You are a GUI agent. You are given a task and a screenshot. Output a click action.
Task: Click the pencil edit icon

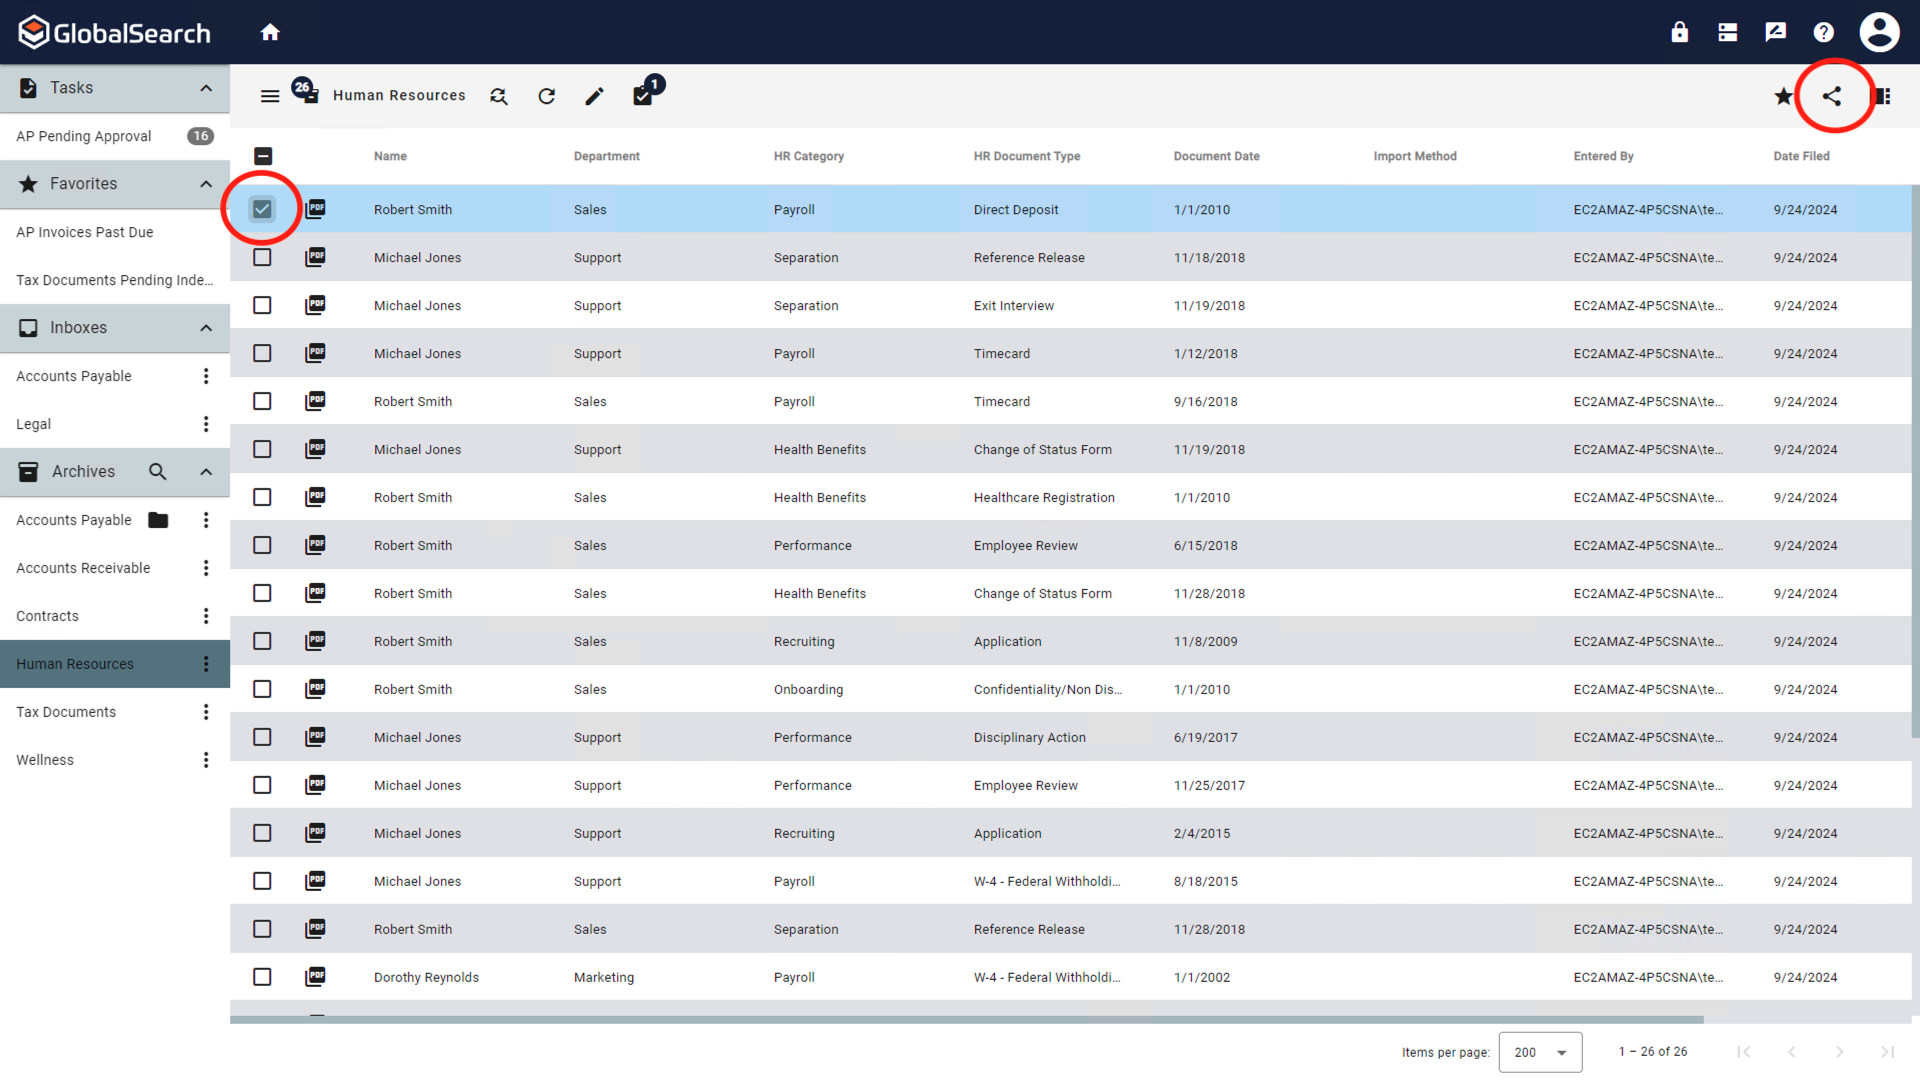[x=594, y=96]
